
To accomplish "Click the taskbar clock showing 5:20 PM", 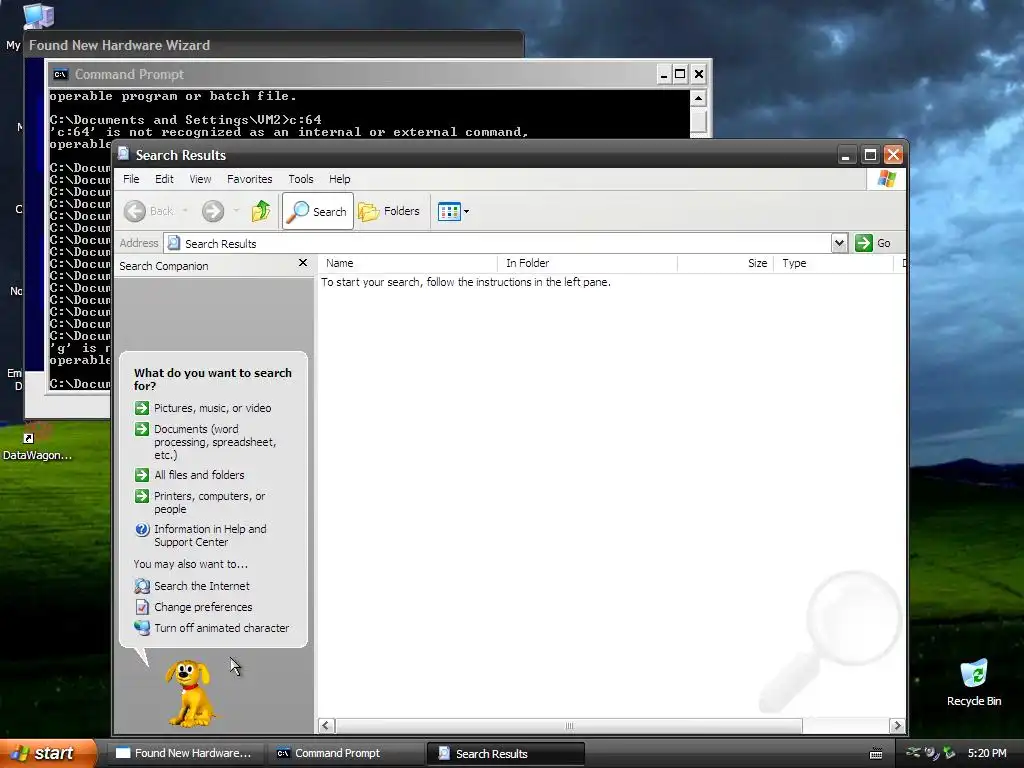I will 987,753.
